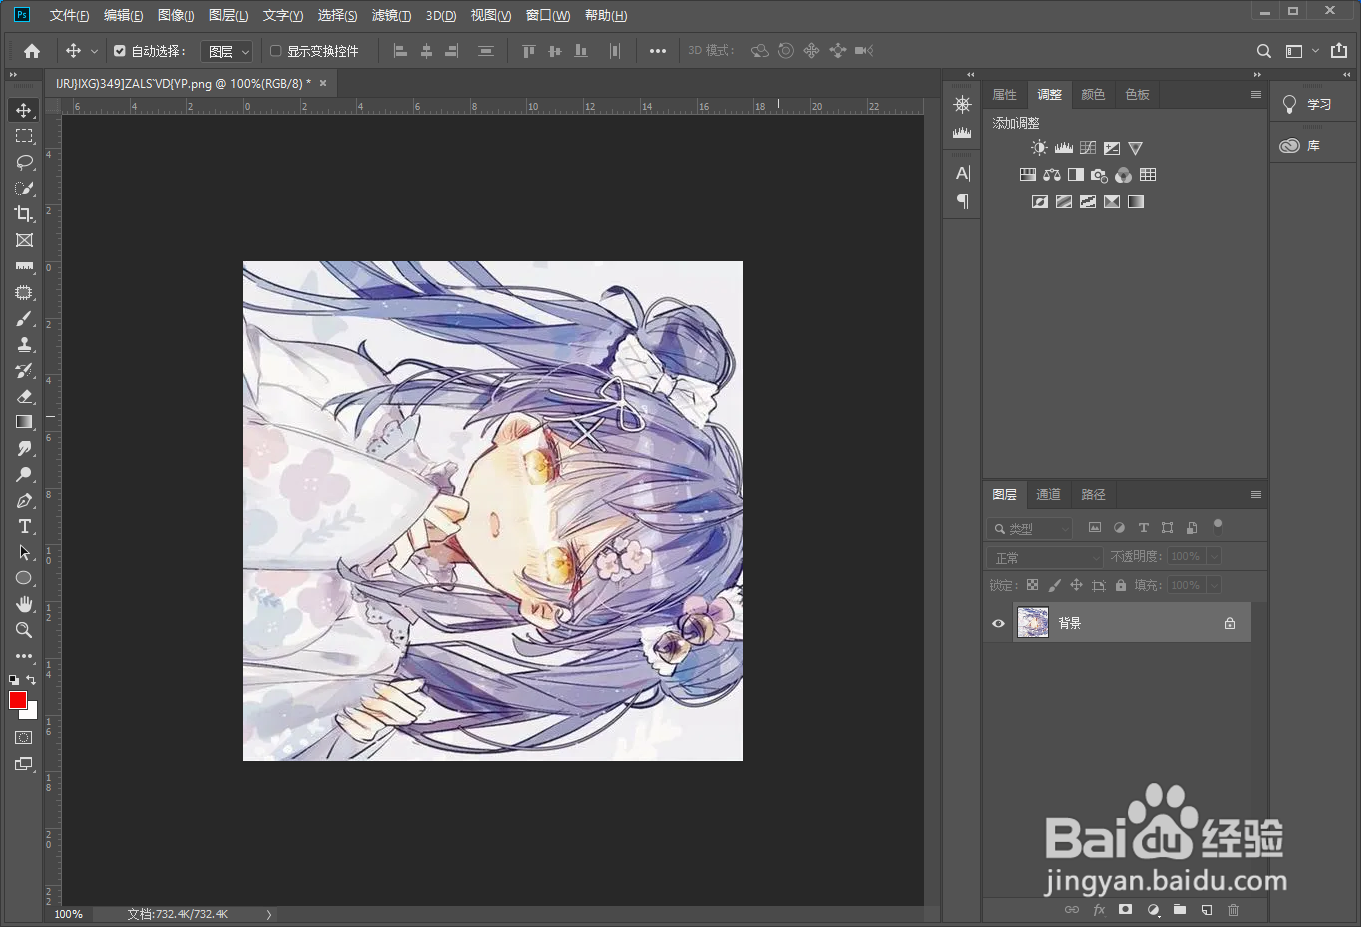The width and height of the screenshot is (1361, 927).
Task: Delete layer with the trash icon
Action: point(1233,910)
